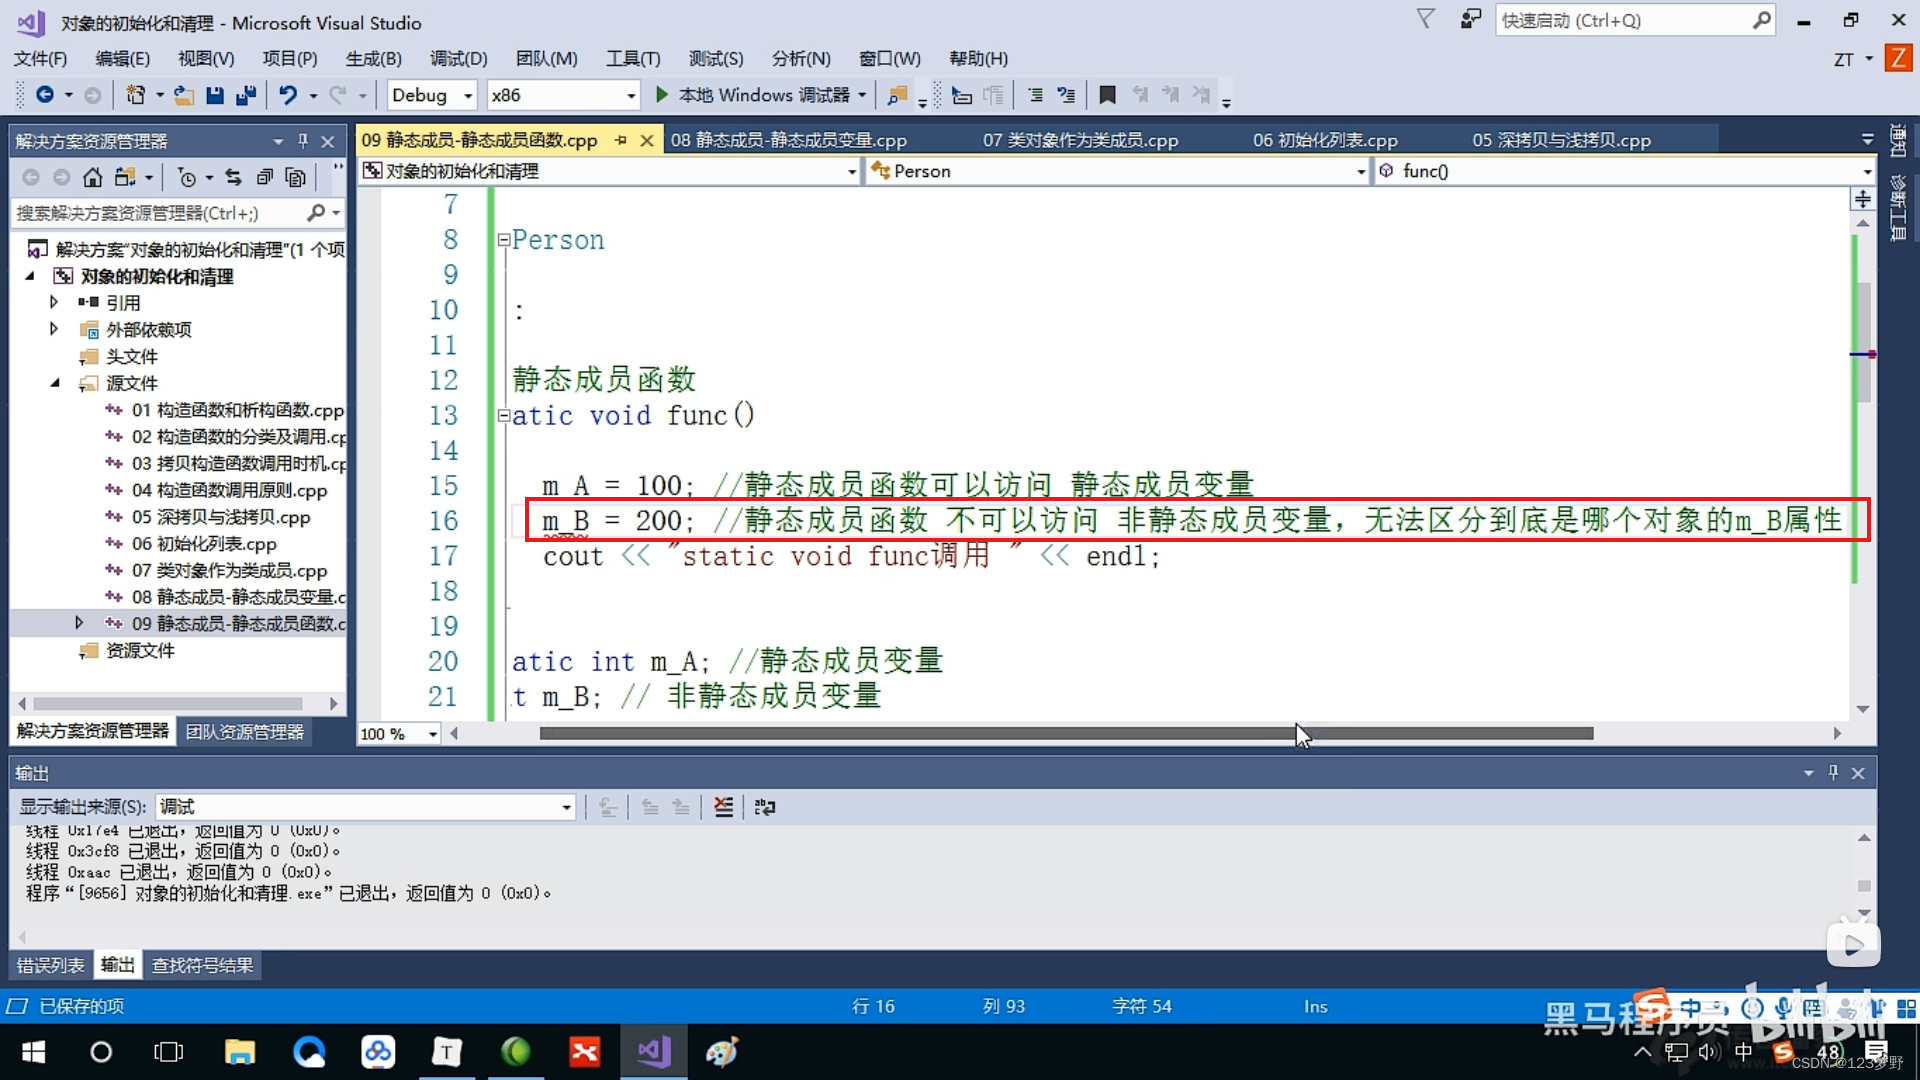
Task: Click the New Project toolbar icon
Action: click(x=135, y=95)
